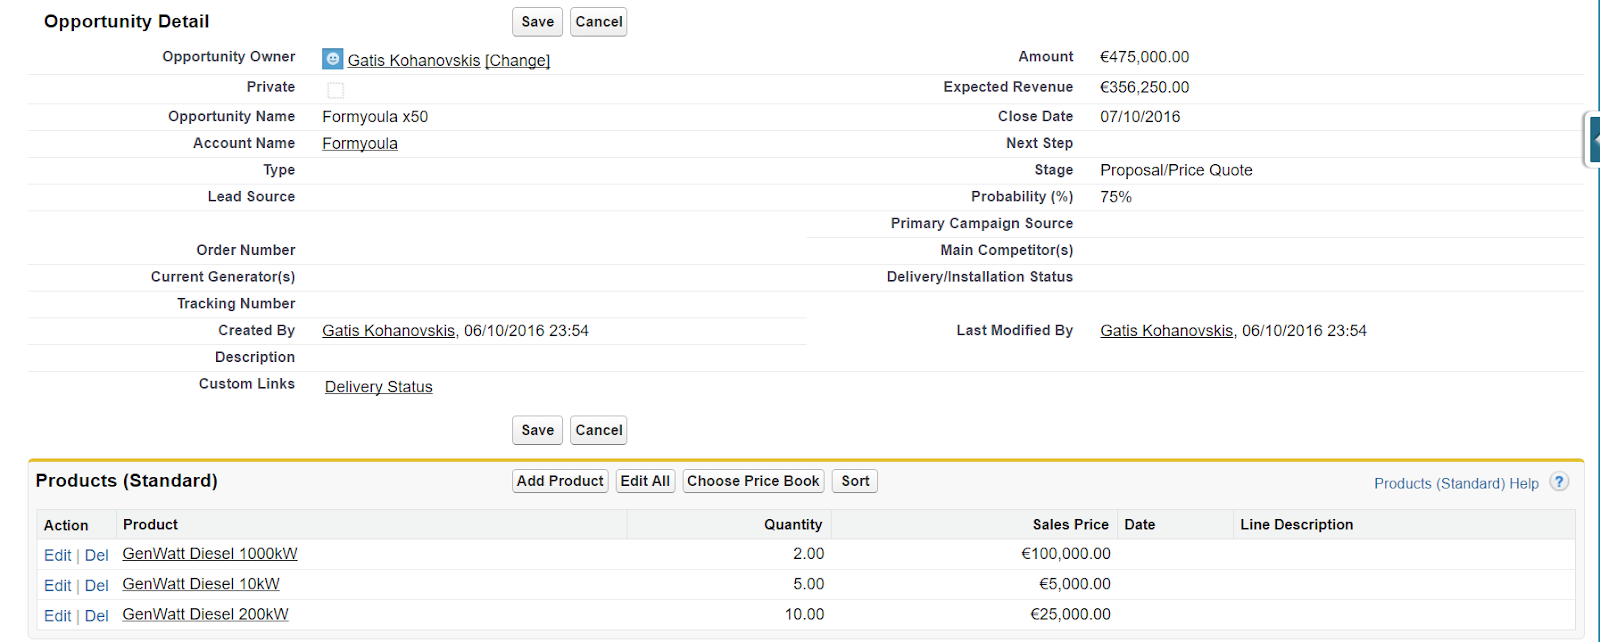Screen dimensions: 1600x642
Task: Click the [Change] owner link
Action: (517, 61)
